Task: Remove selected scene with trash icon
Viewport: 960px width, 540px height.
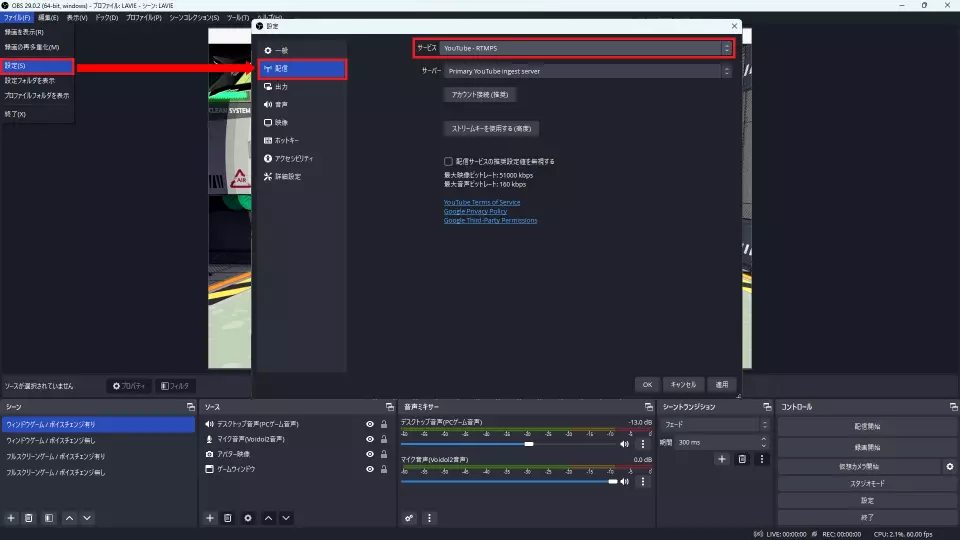Action: click(29, 518)
